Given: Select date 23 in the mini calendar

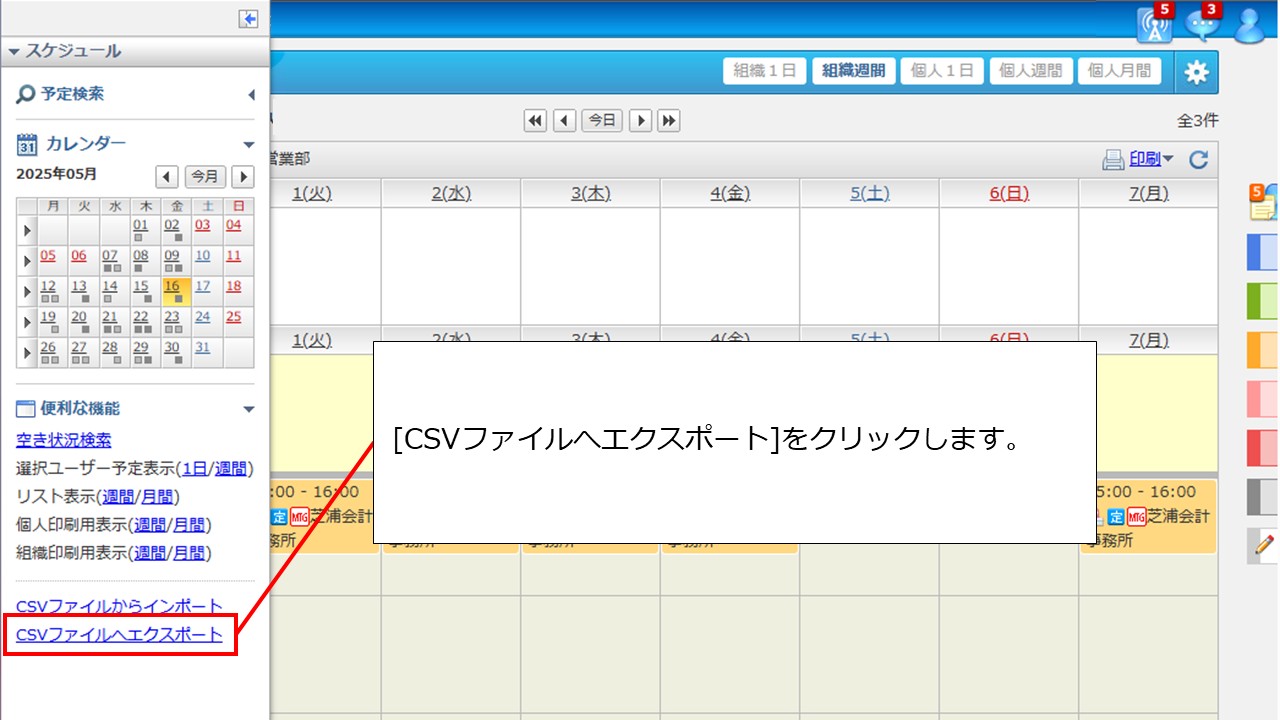Looking at the screenshot, I should [172, 318].
